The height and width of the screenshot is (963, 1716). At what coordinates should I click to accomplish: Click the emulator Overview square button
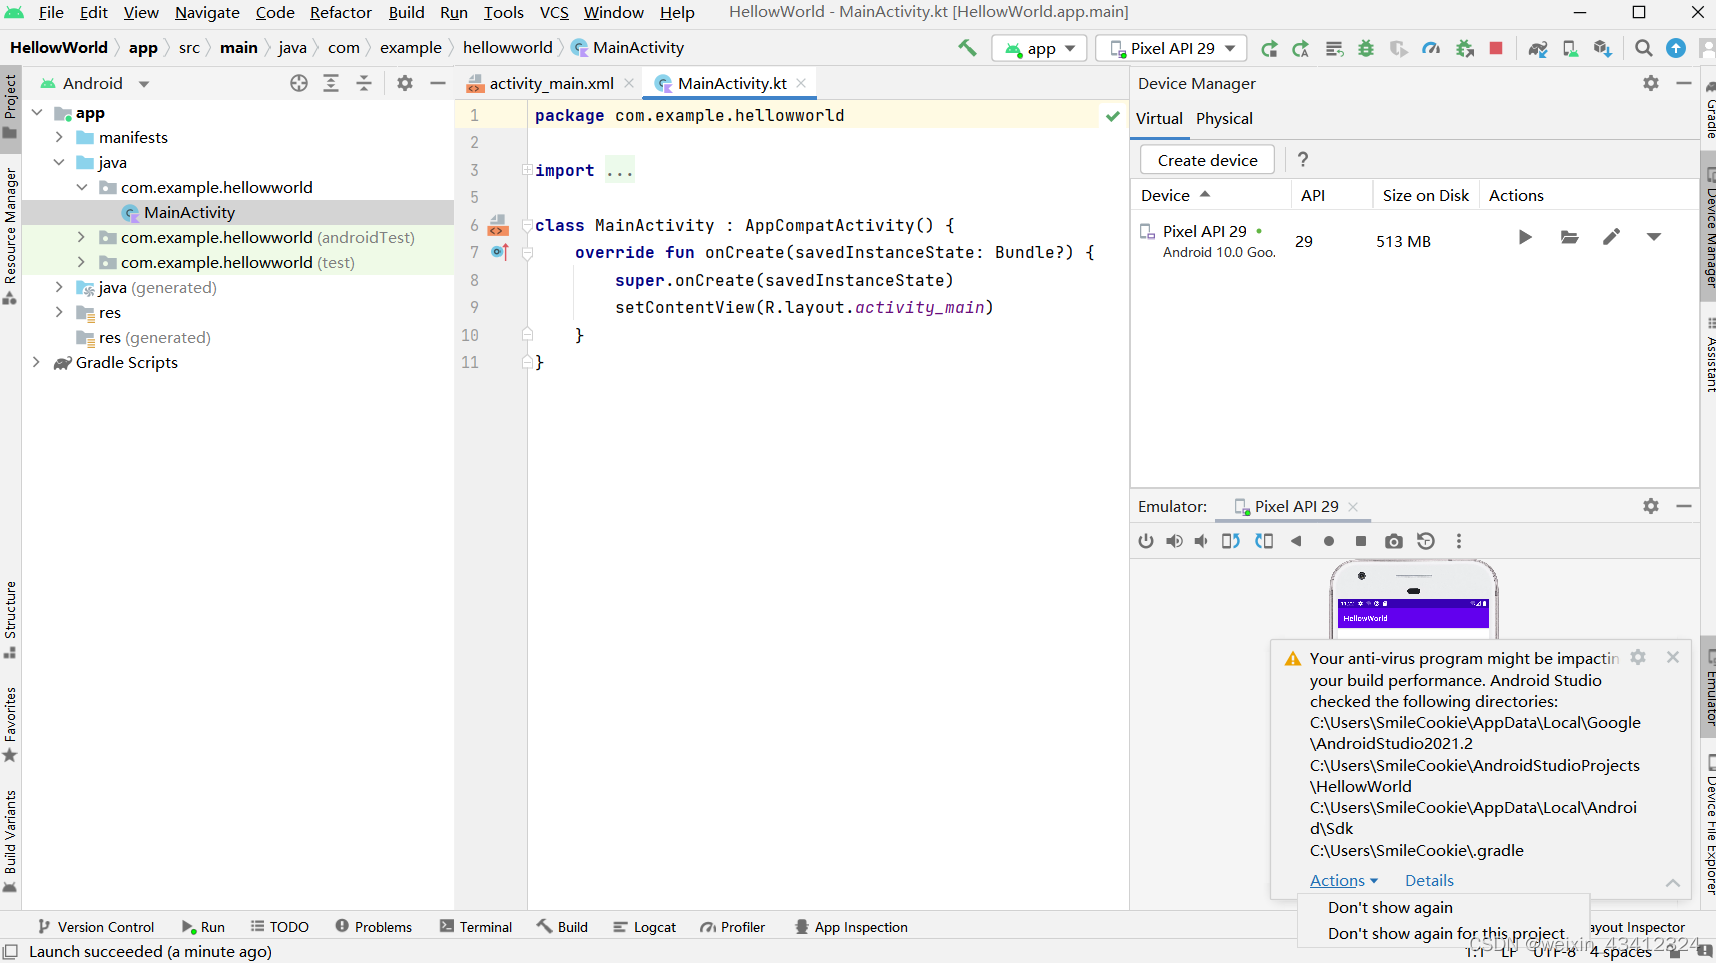coord(1361,541)
